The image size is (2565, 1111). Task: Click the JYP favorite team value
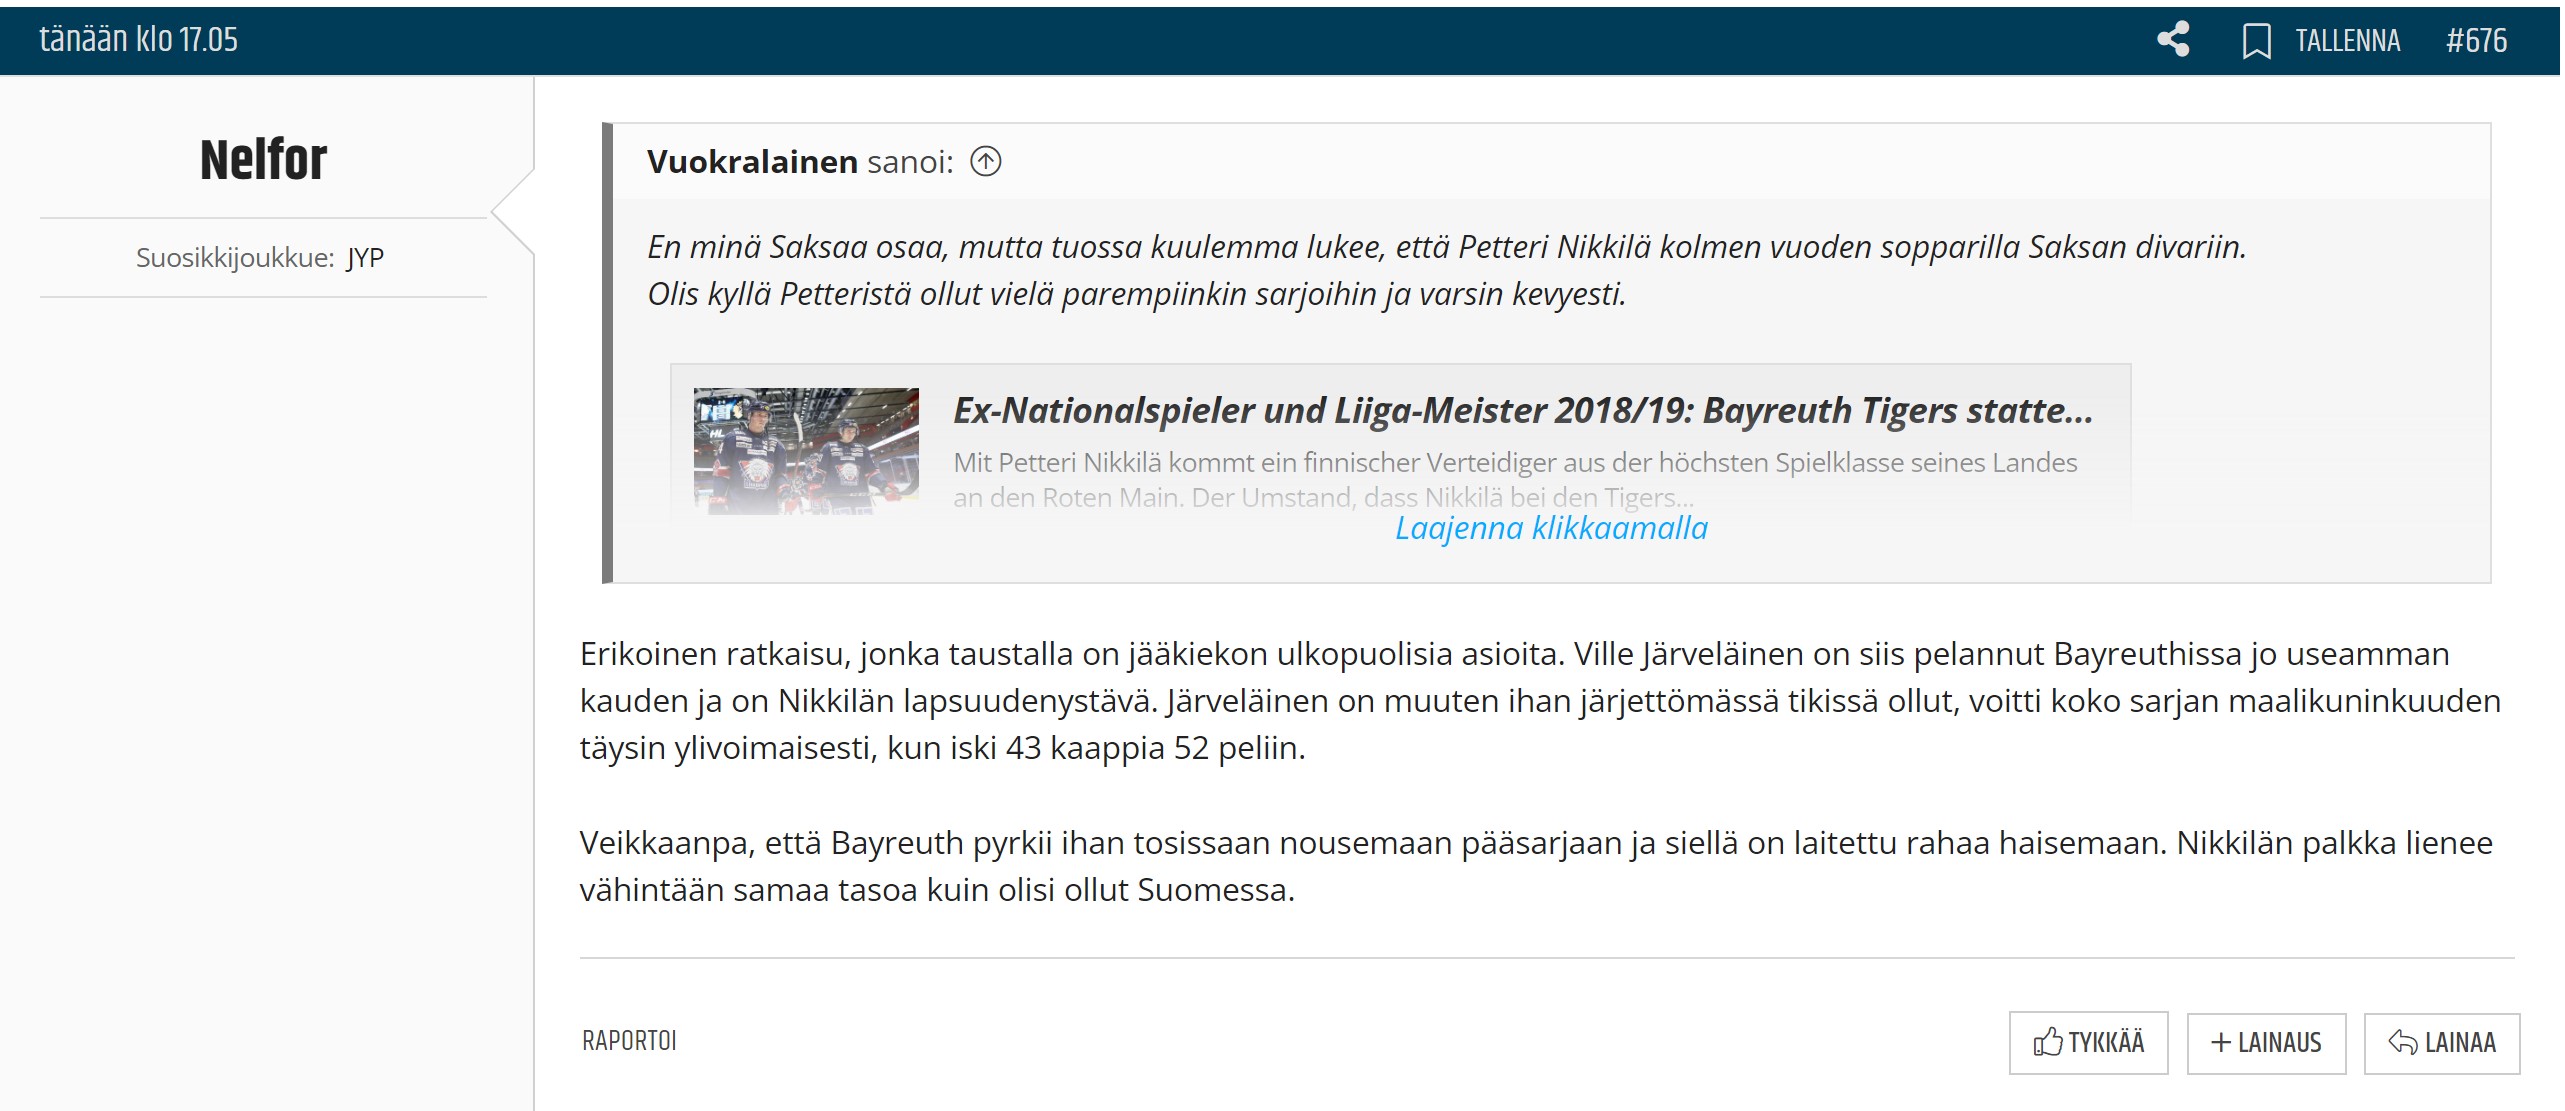coord(365,258)
